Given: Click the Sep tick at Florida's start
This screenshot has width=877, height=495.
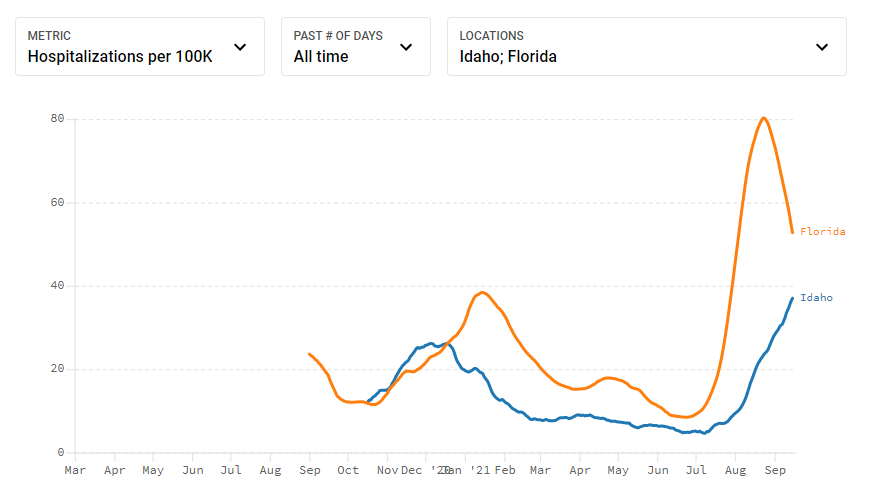Looking at the screenshot, I should click(309, 469).
